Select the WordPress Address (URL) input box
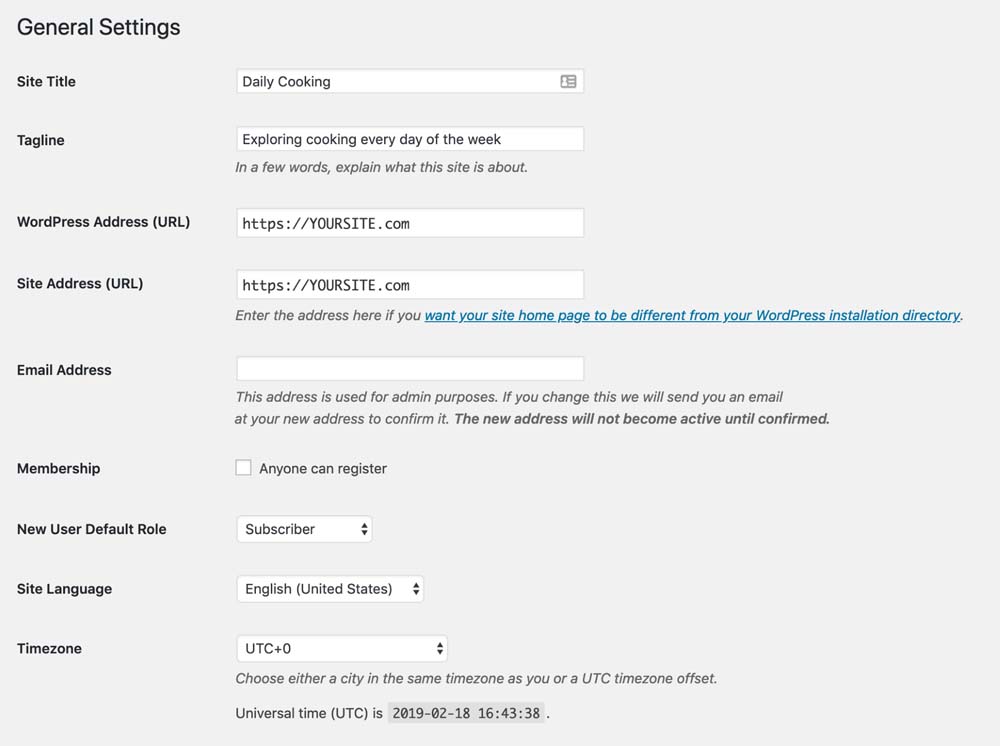This screenshot has width=1000, height=746. (x=409, y=223)
